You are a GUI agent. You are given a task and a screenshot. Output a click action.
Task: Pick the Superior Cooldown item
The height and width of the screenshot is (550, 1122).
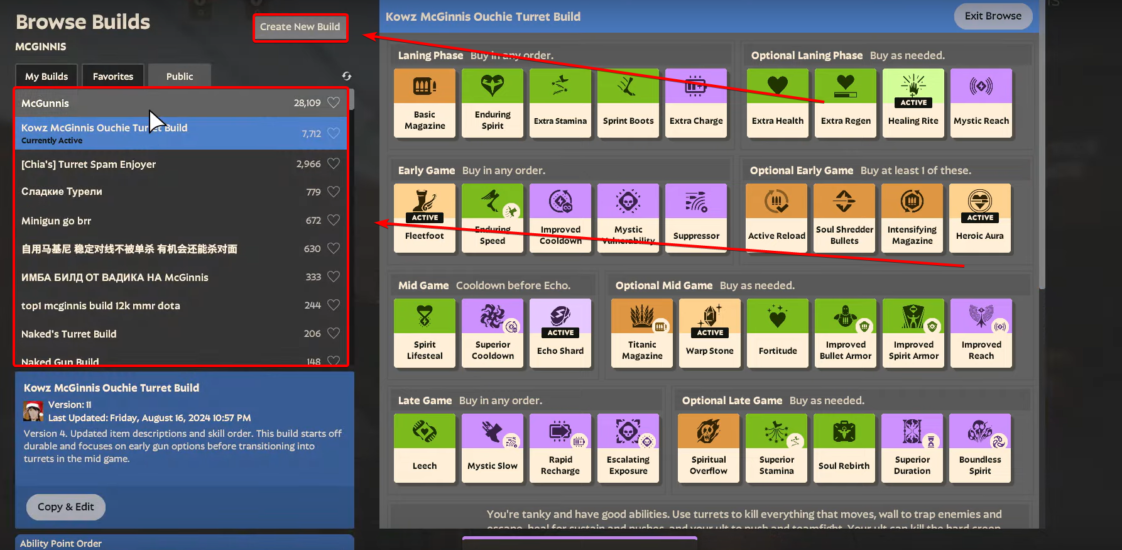point(492,333)
